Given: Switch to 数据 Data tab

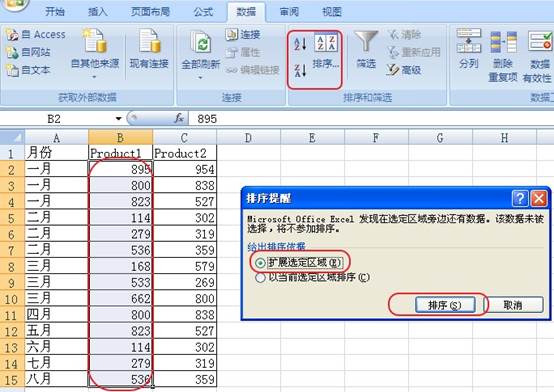Looking at the screenshot, I should (x=246, y=12).
